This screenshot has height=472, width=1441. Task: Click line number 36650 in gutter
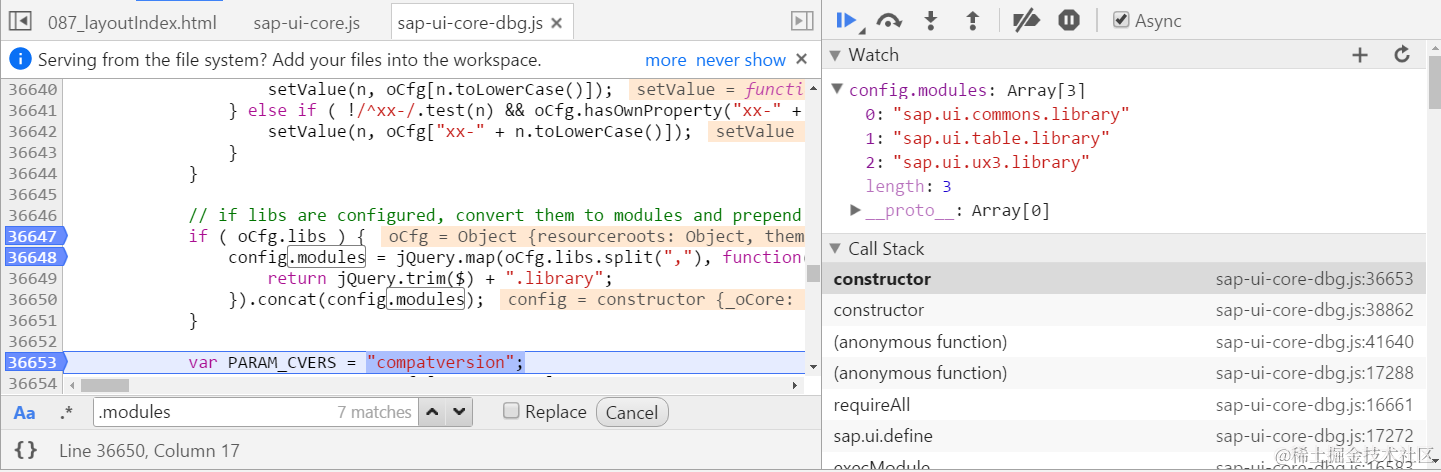coord(32,299)
